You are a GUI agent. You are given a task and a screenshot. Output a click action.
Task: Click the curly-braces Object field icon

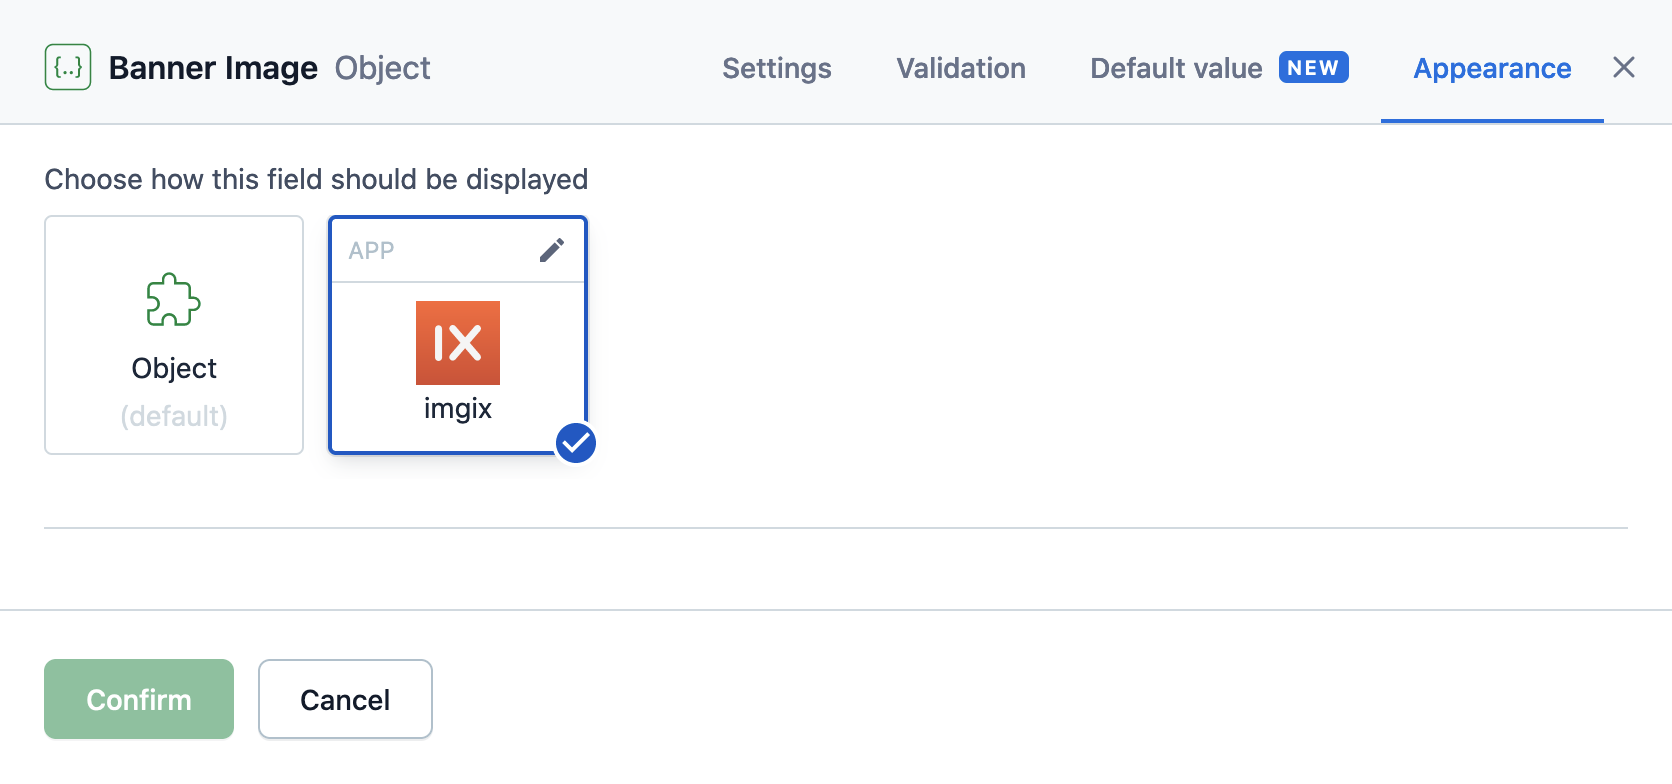(68, 68)
